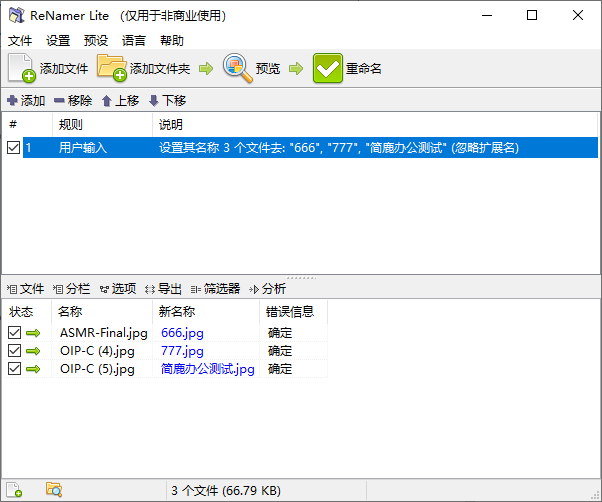
Task: Open the 选项 options dropdown
Action: [x=118, y=289]
